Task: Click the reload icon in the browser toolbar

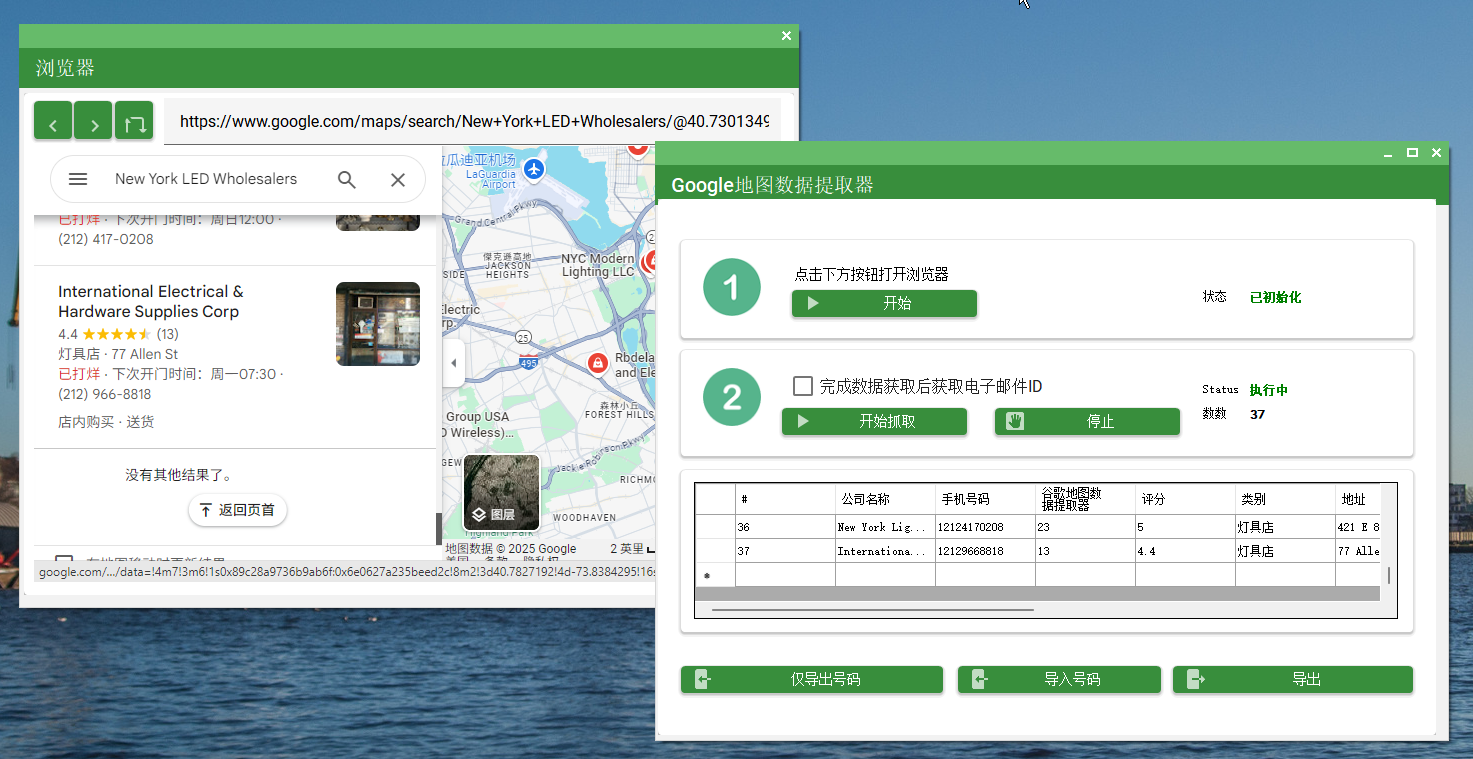Action: (x=136, y=120)
